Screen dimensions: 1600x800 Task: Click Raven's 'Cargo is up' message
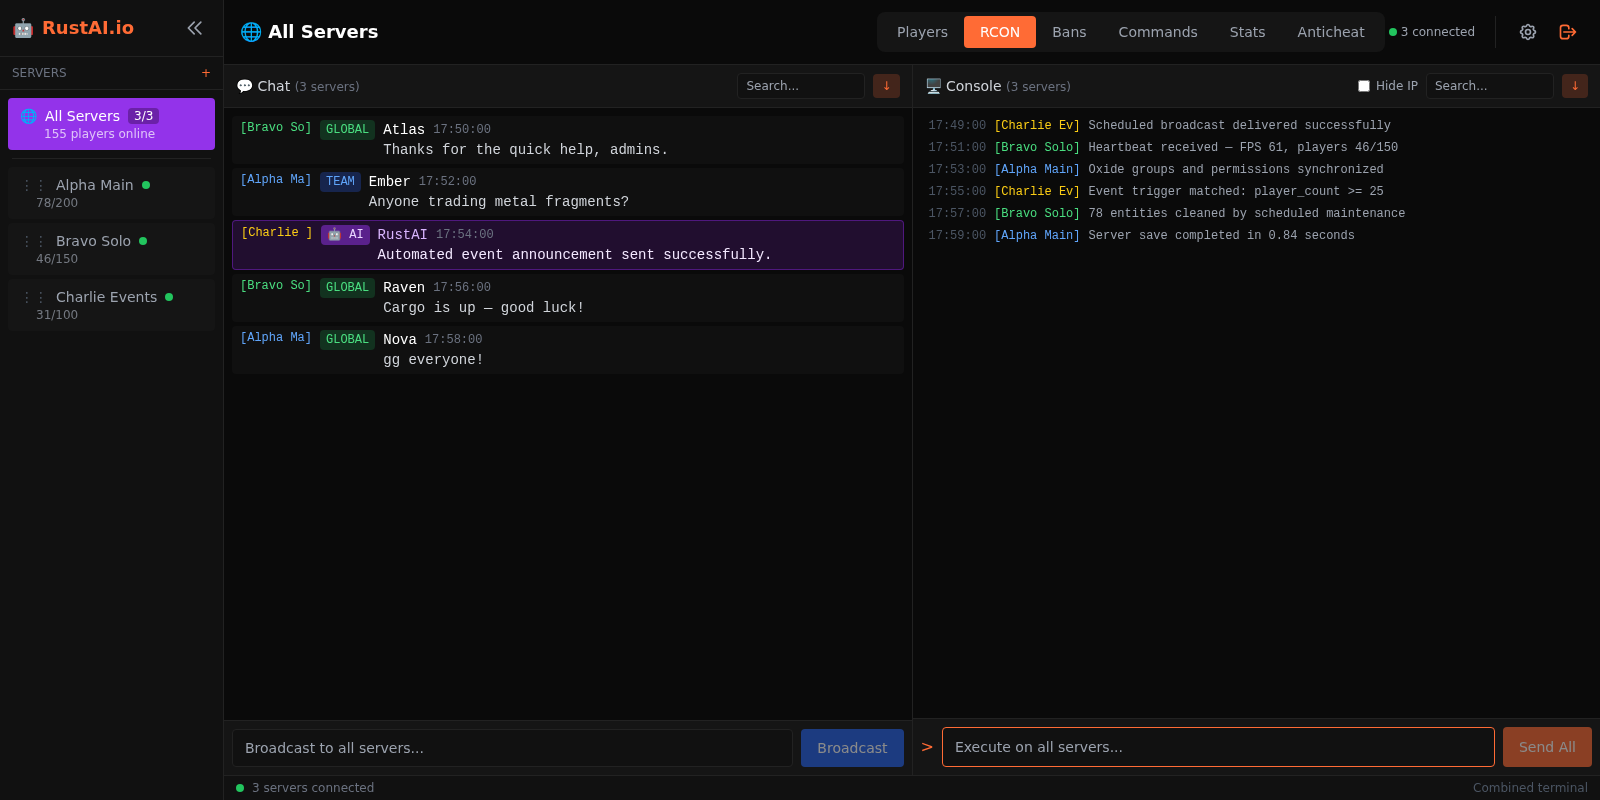[568, 298]
